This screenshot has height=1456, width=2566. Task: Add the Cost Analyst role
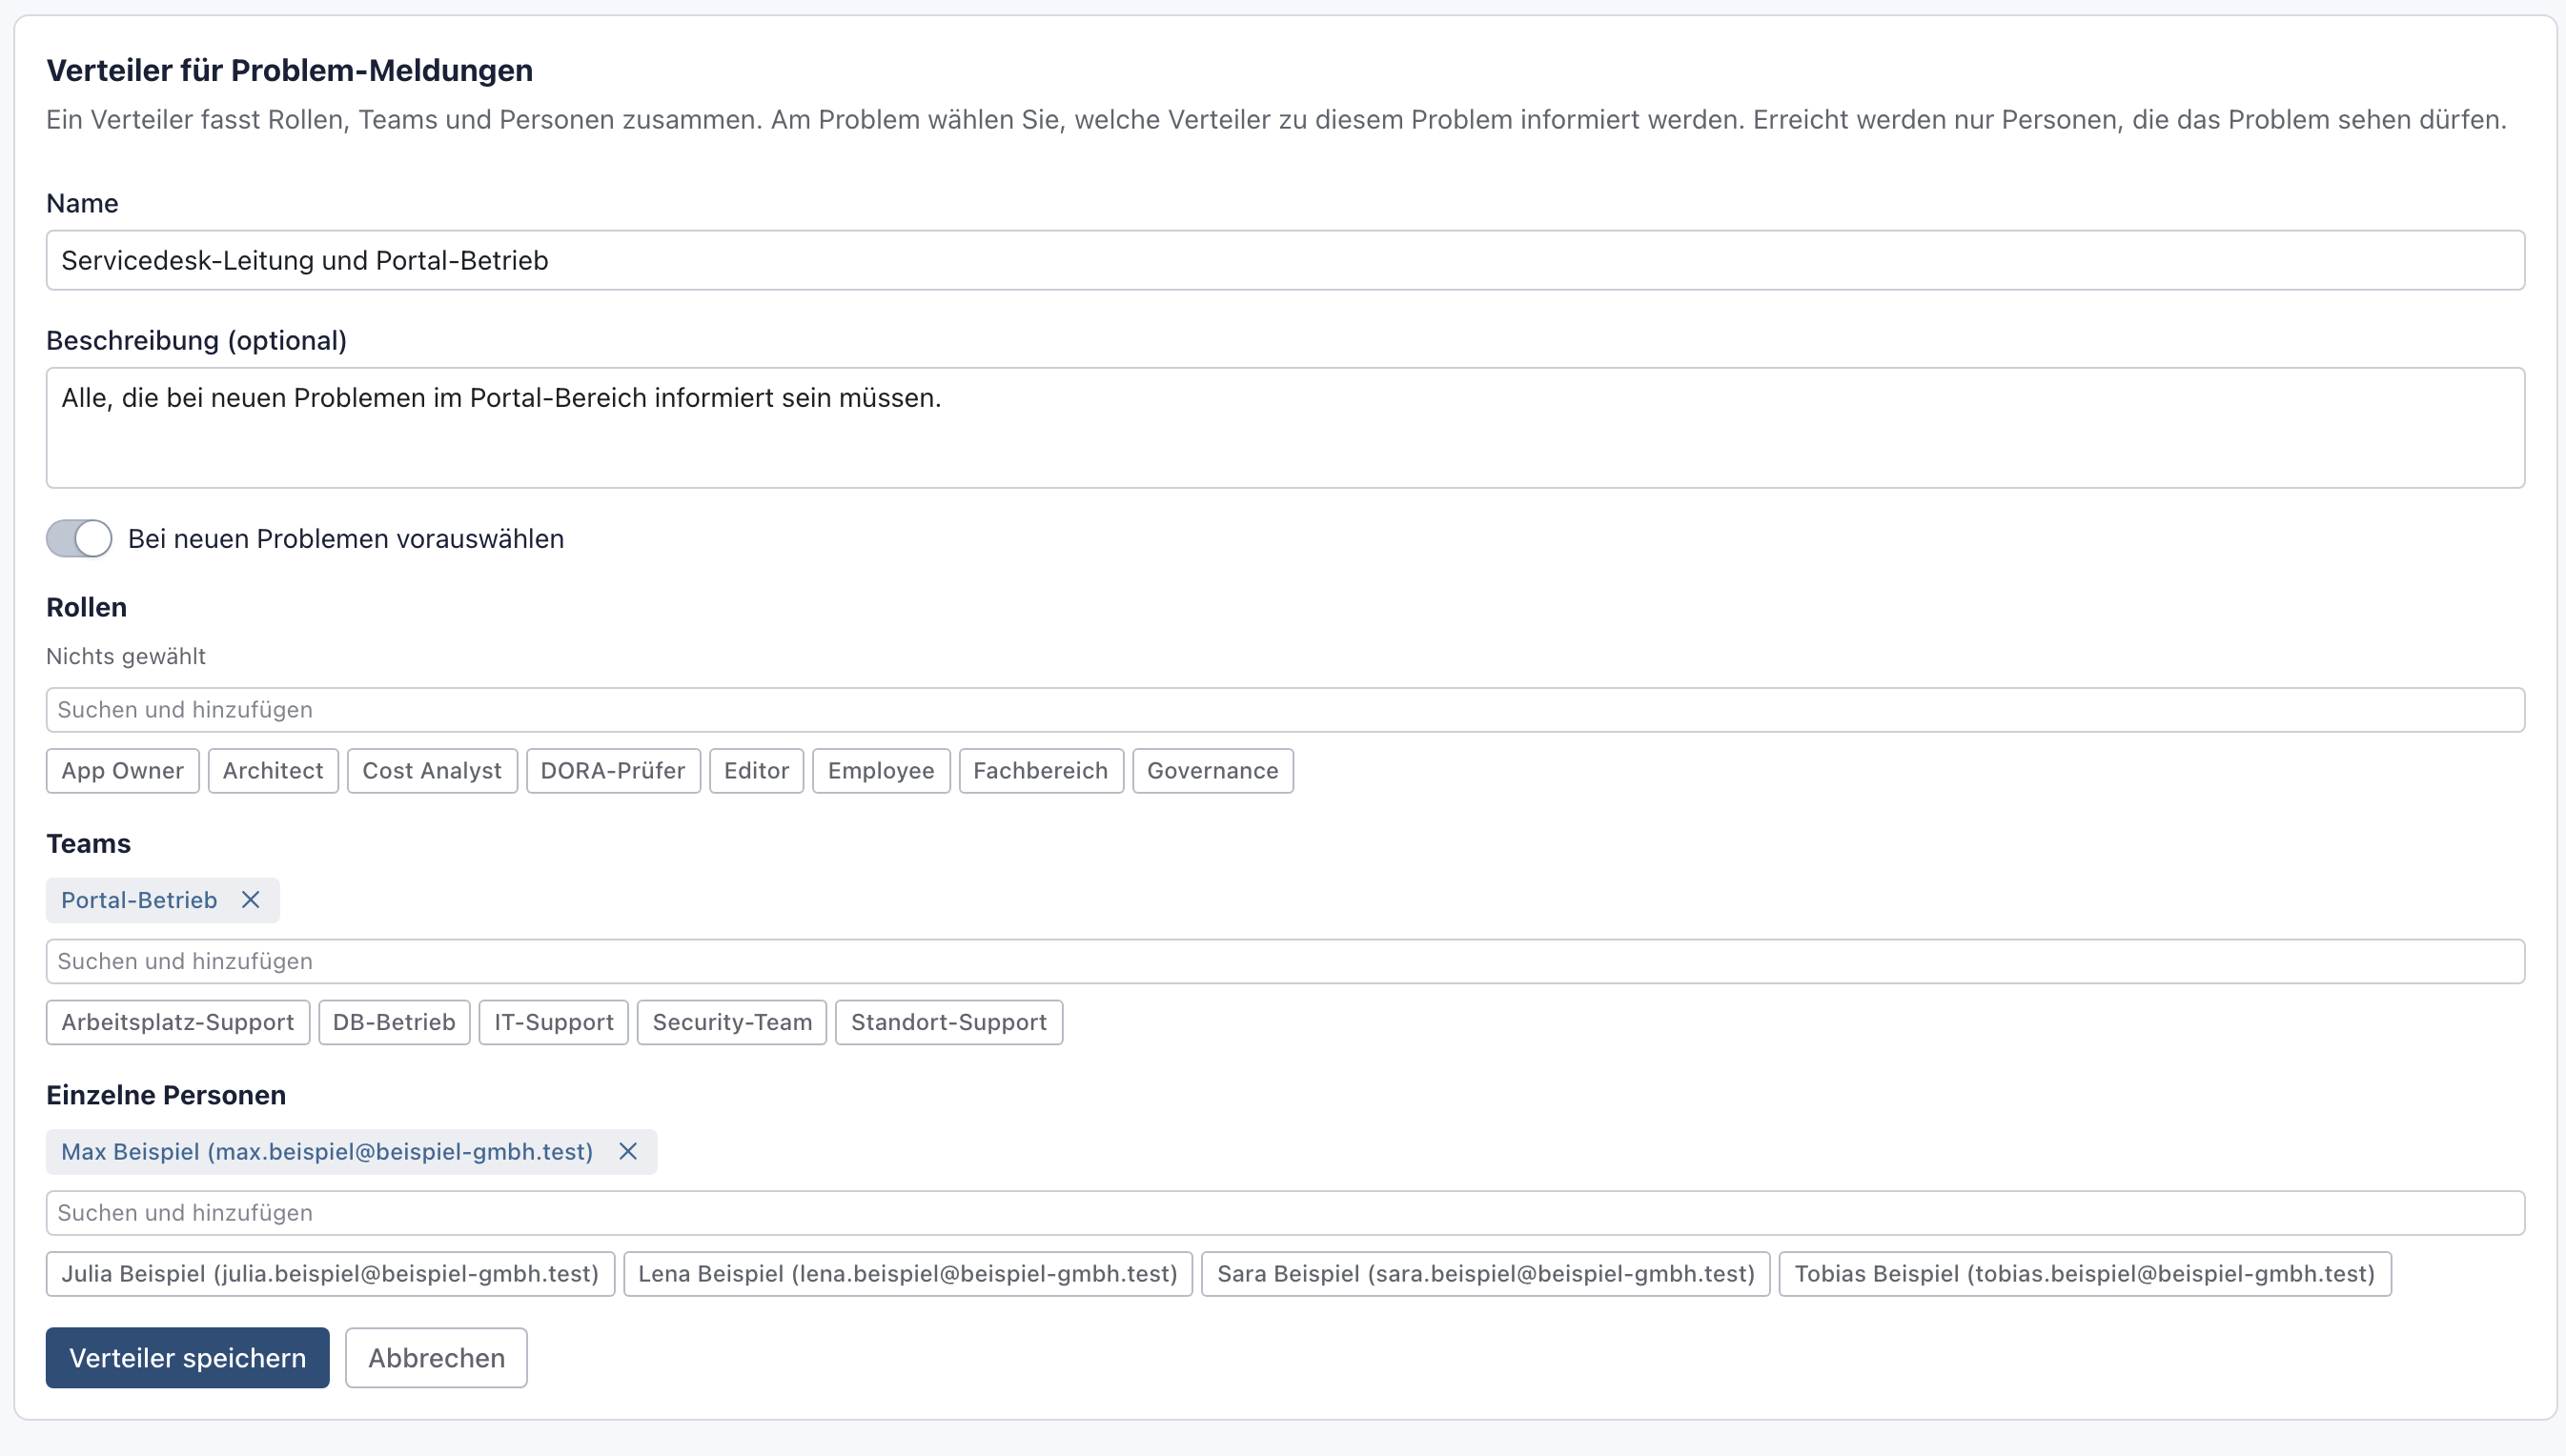[432, 771]
